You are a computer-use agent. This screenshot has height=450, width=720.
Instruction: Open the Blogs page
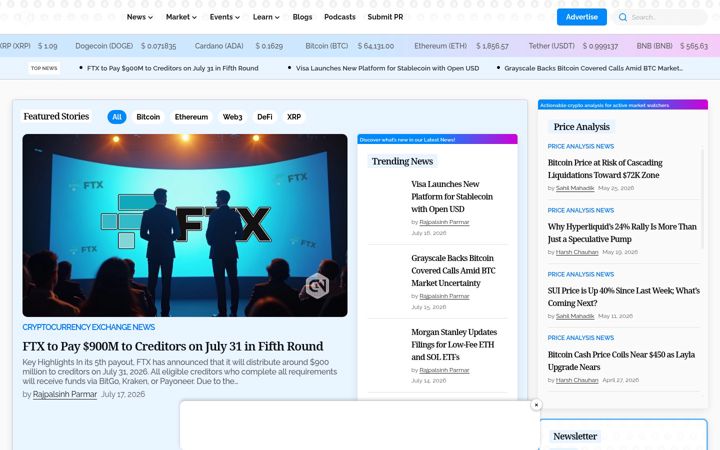302,17
